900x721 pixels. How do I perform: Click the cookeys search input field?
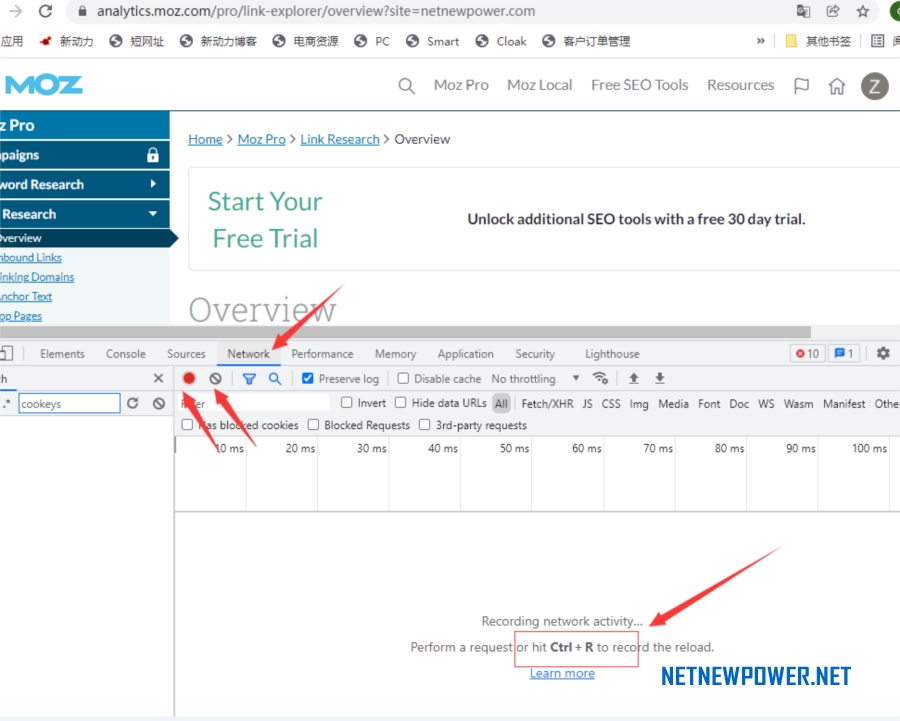(x=69, y=404)
